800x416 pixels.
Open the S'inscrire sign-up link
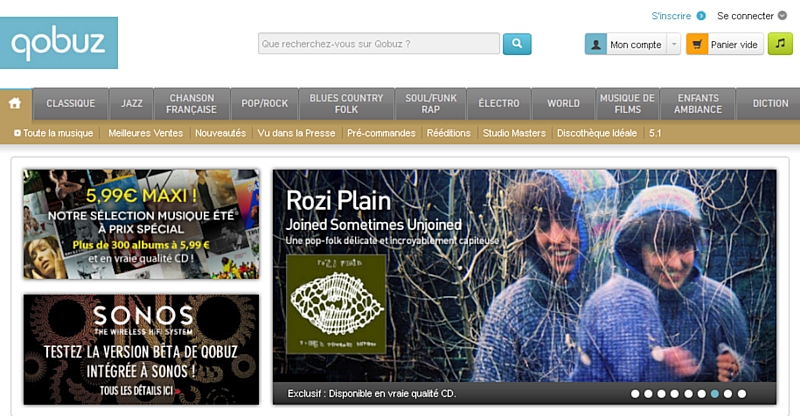tap(671, 16)
